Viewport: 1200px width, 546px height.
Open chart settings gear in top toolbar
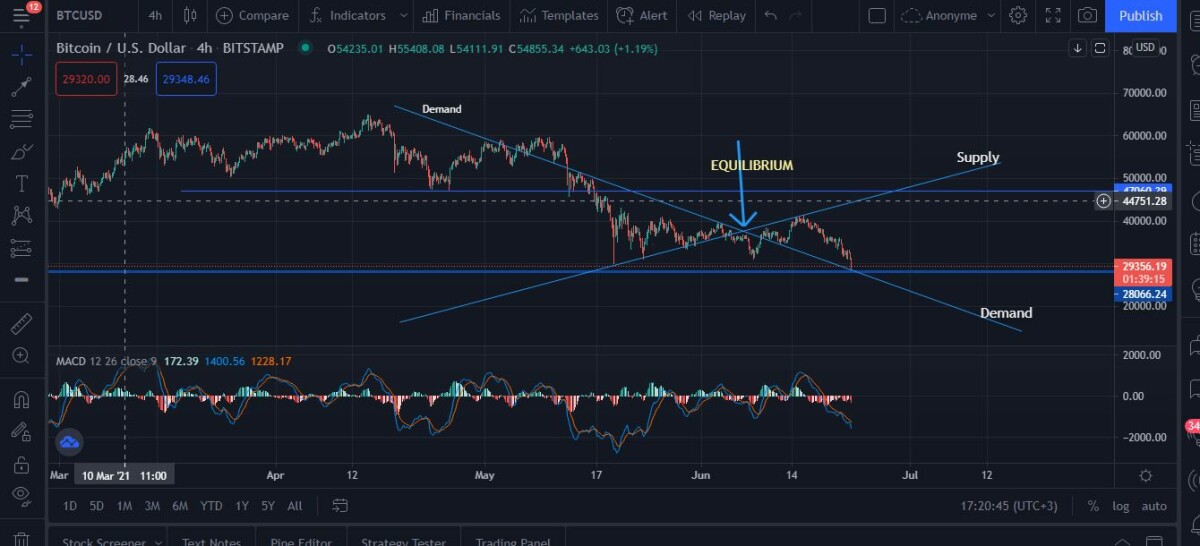(x=1018, y=15)
